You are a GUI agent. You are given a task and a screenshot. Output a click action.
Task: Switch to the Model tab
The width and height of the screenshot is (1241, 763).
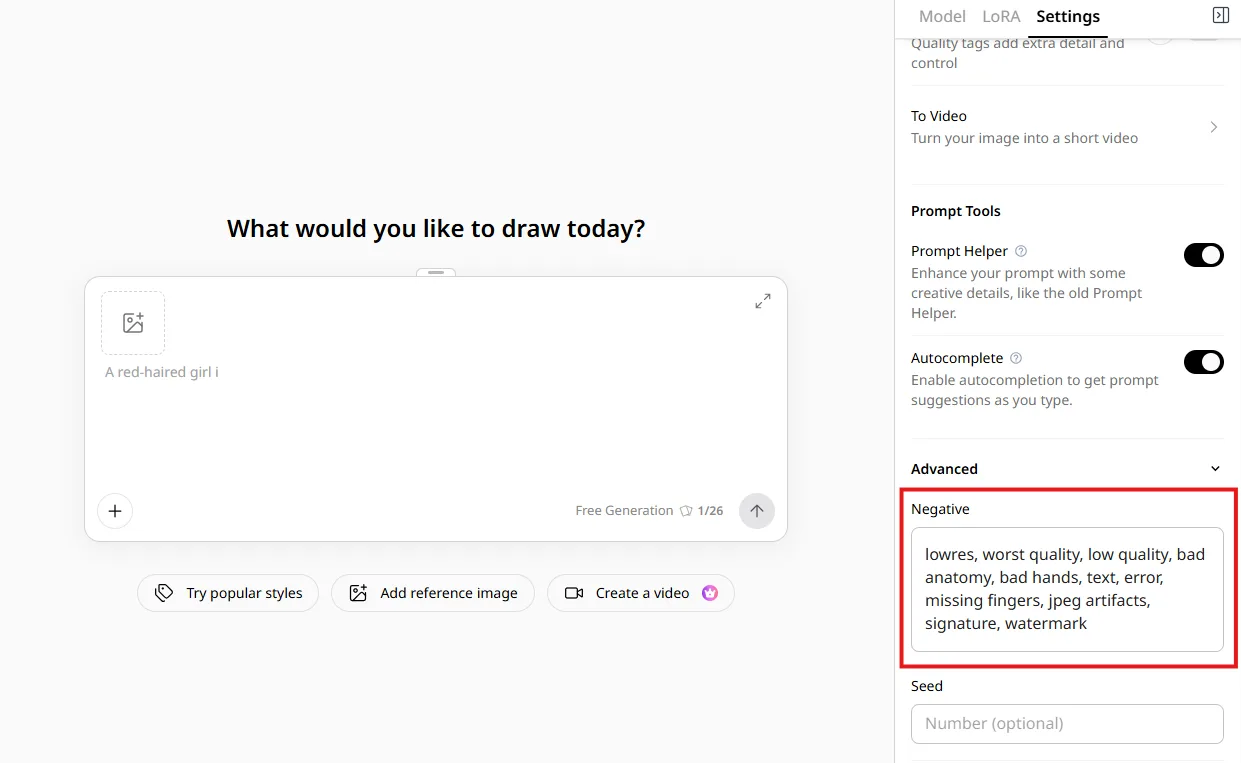click(942, 16)
